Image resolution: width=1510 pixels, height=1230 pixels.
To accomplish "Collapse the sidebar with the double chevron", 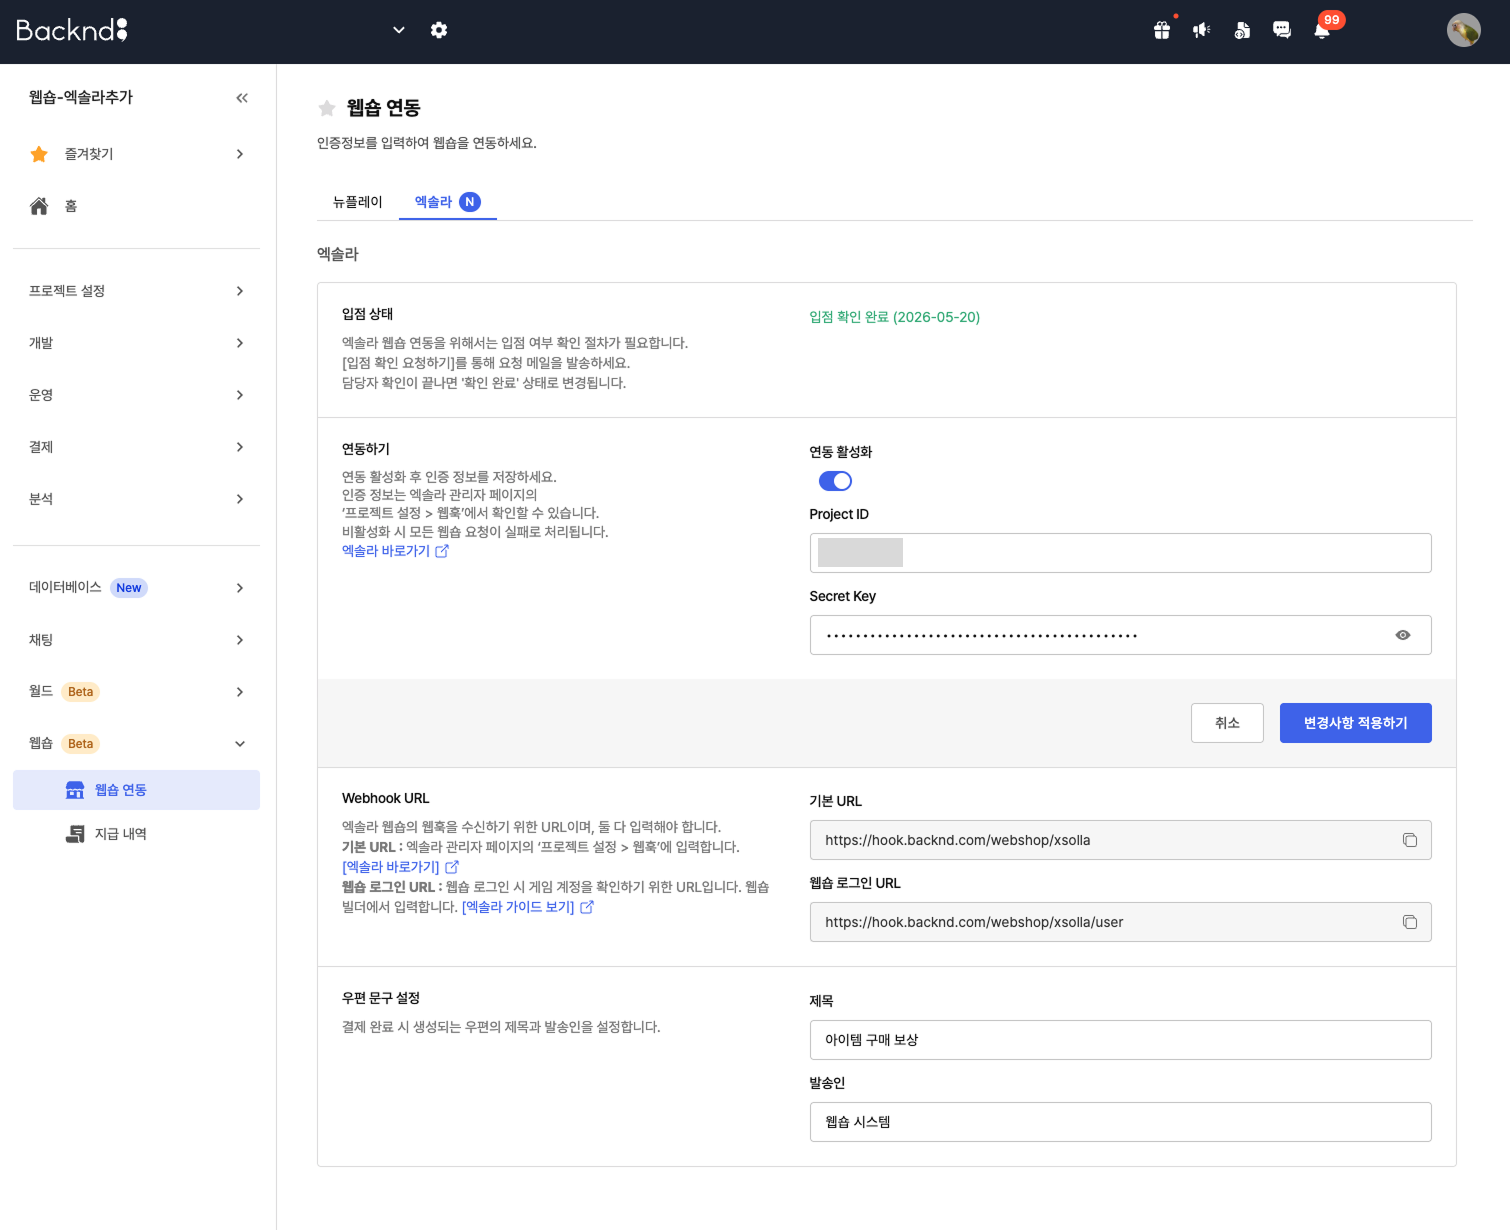I will 242,98.
